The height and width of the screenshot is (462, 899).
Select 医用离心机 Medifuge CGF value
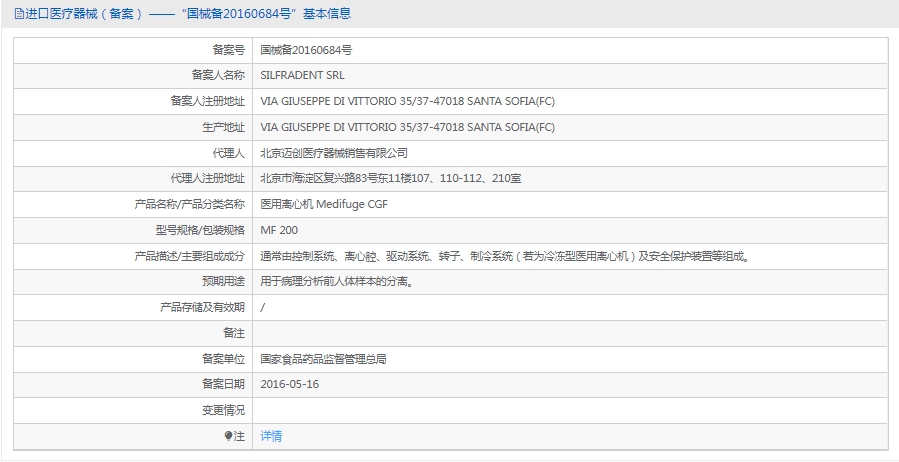(324, 204)
